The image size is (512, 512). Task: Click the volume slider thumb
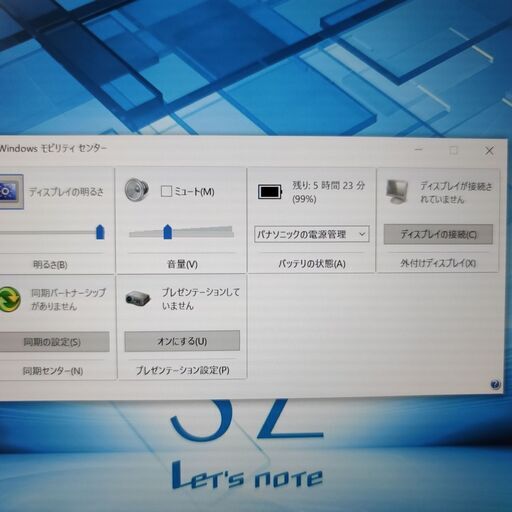[168, 232]
